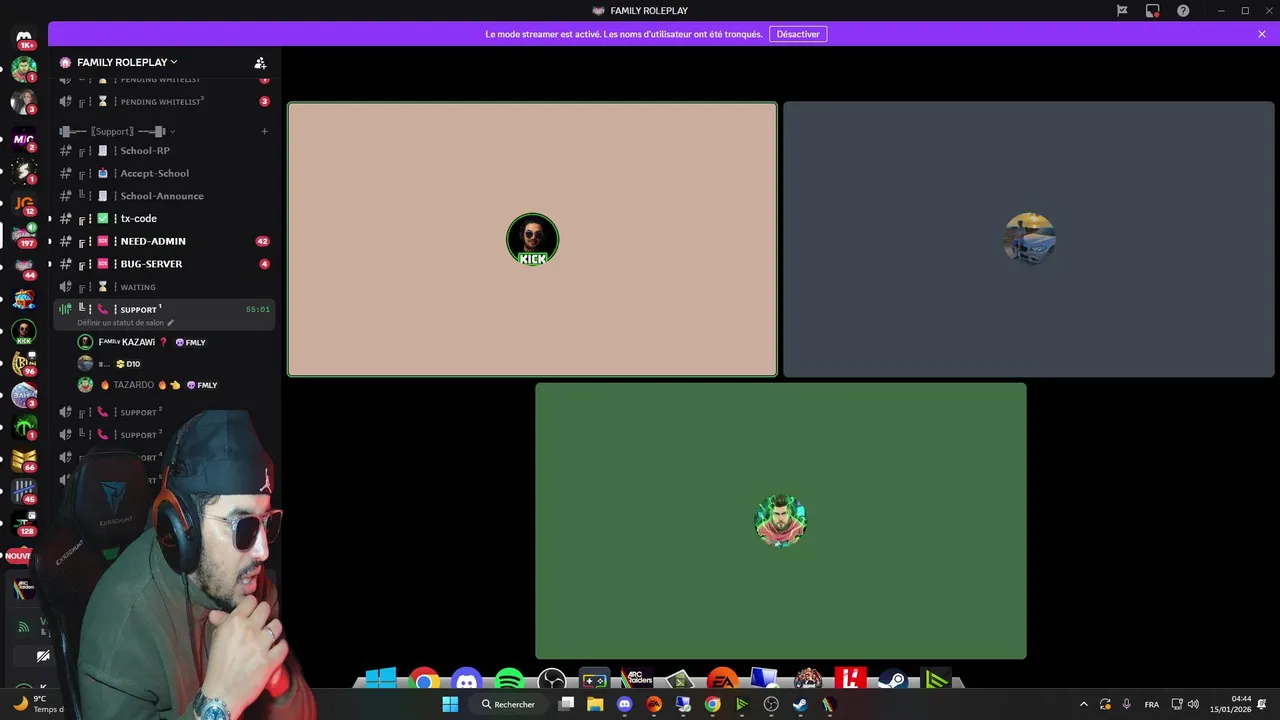Open the Quests flag icon in title bar
Screen dimensions: 1280x720
click(1122, 11)
